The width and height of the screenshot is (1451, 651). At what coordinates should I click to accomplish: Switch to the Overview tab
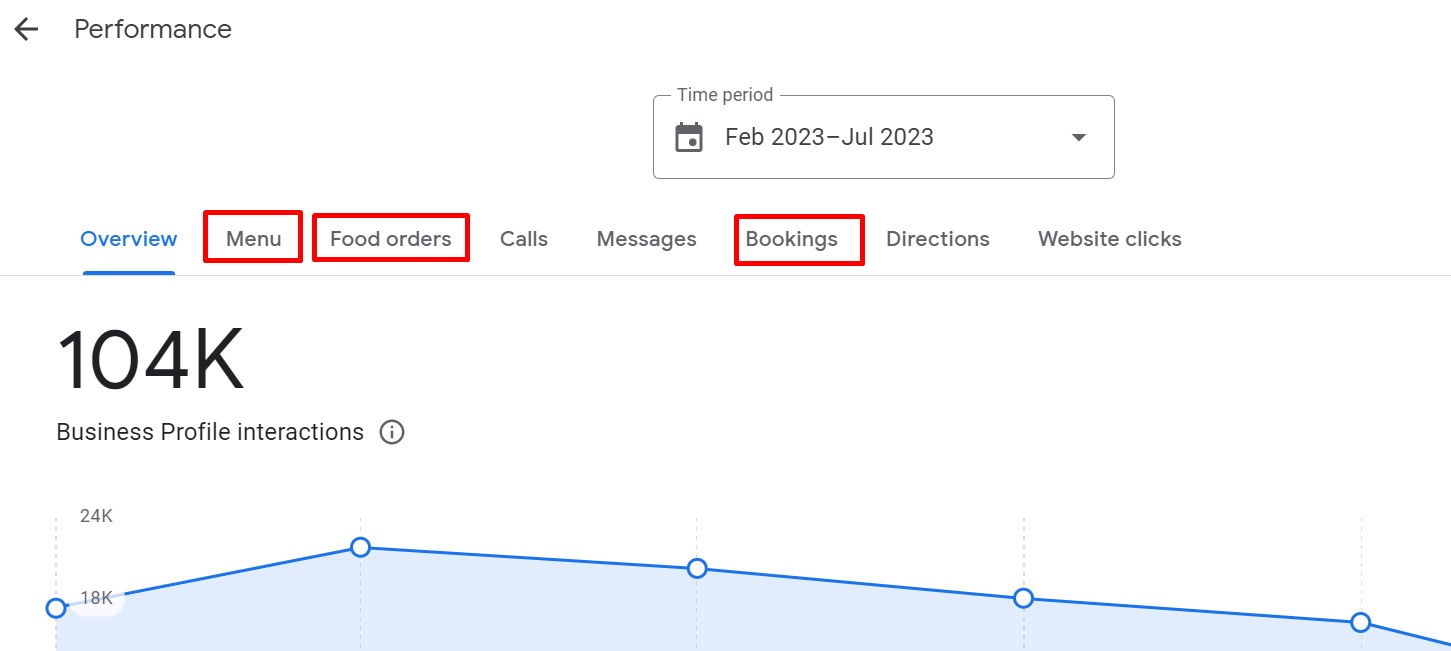point(129,239)
